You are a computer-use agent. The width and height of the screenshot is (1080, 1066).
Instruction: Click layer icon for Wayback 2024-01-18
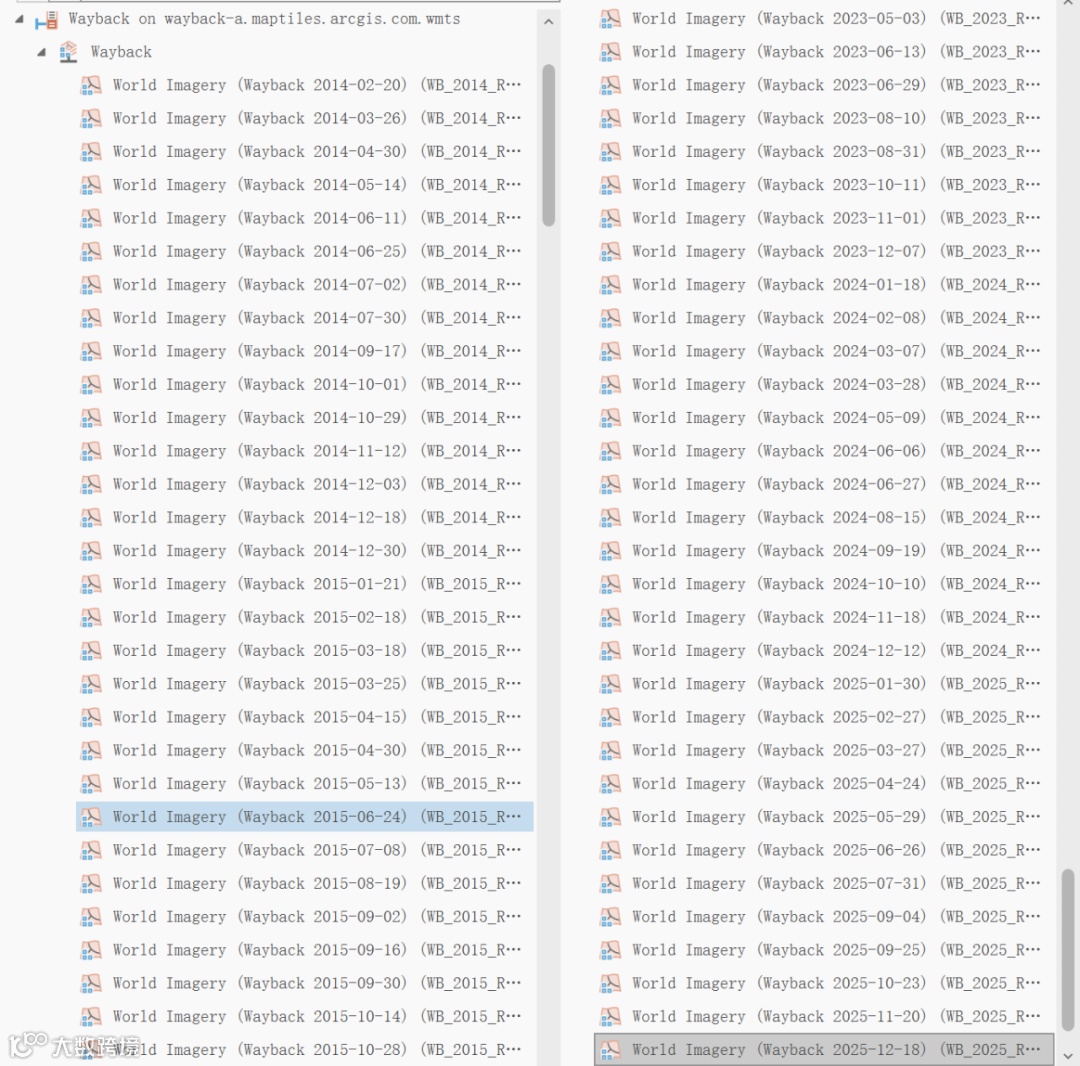610,285
